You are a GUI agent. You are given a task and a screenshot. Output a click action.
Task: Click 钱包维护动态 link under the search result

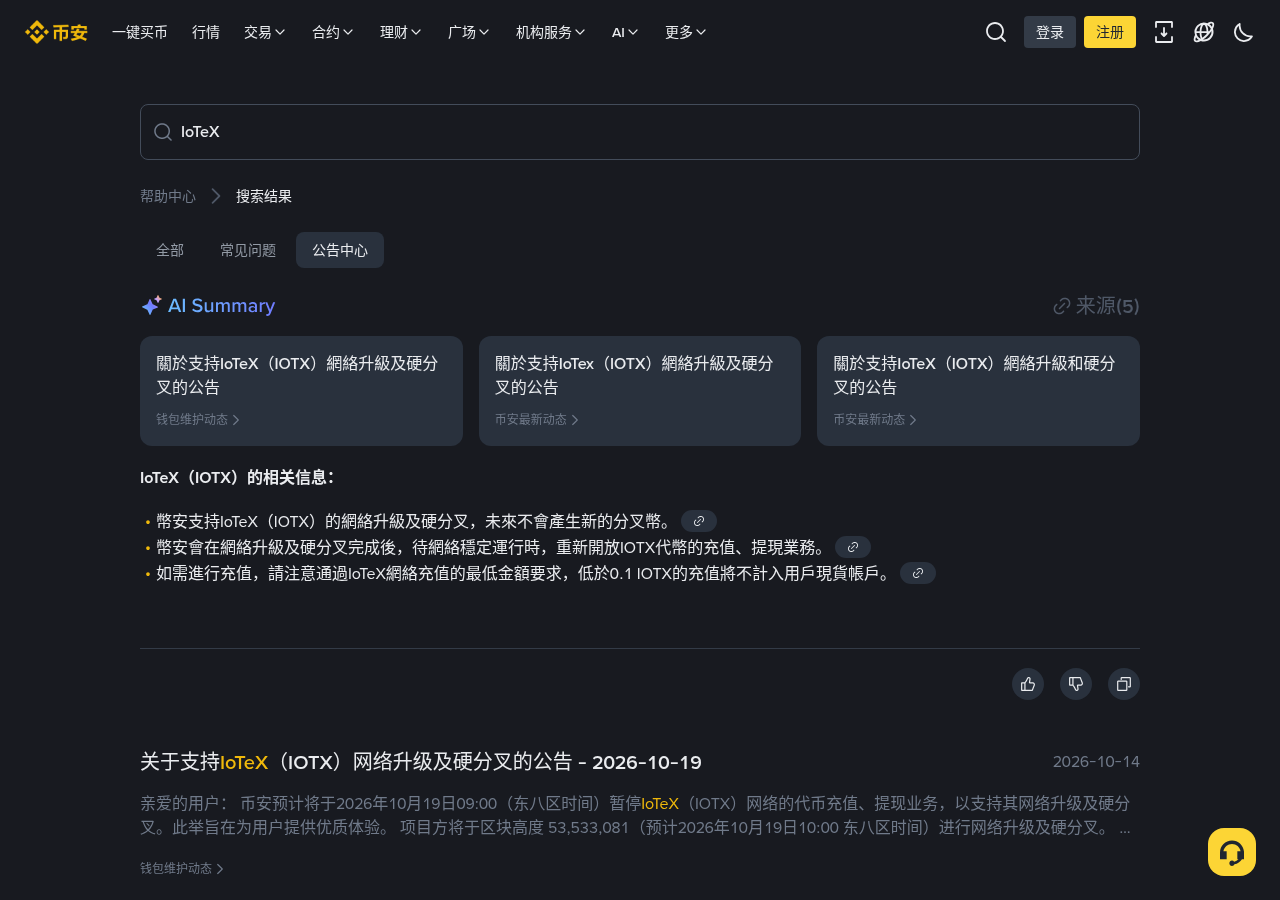(x=182, y=868)
